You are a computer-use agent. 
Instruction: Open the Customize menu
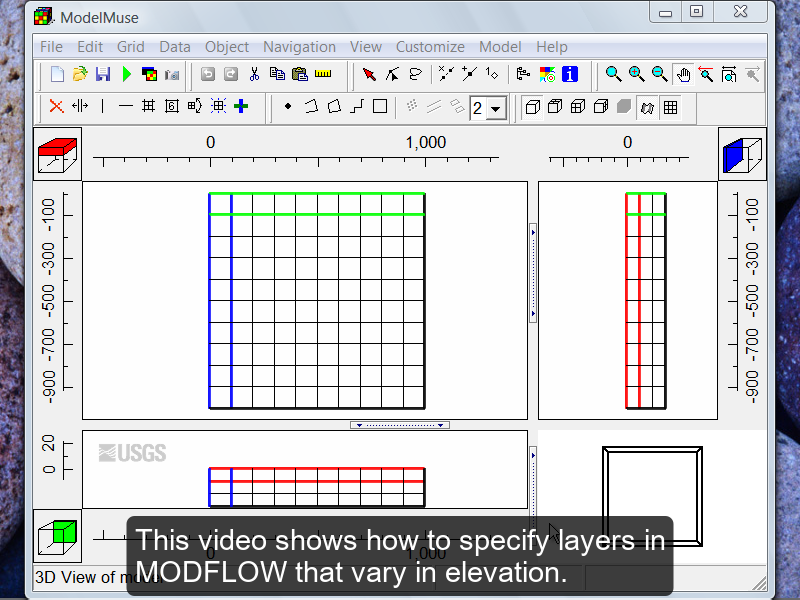(x=430, y=47)
